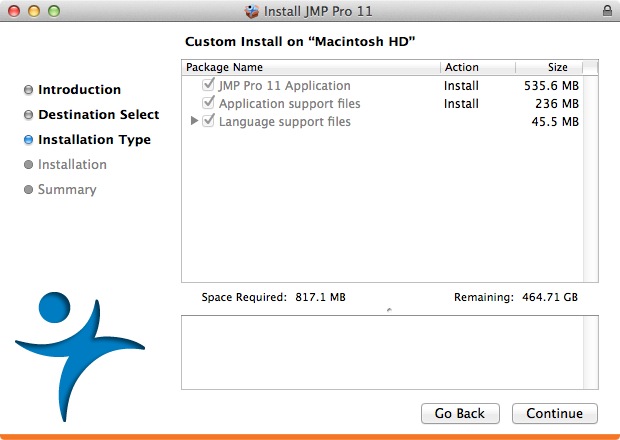Image resolution: width=620 pixels, height=440 pixels.
Task: Click the Go Back button
Action: (x=460, y=414)
